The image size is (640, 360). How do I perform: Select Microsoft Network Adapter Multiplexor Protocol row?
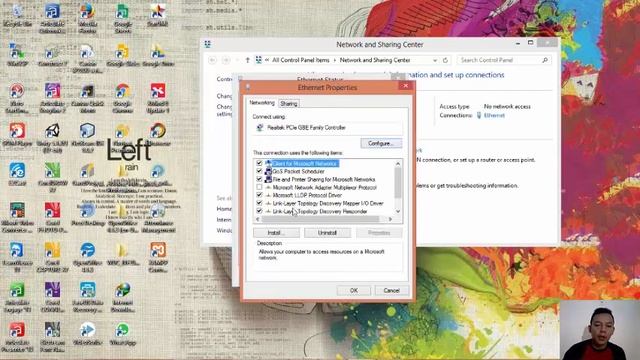[324, 187]
